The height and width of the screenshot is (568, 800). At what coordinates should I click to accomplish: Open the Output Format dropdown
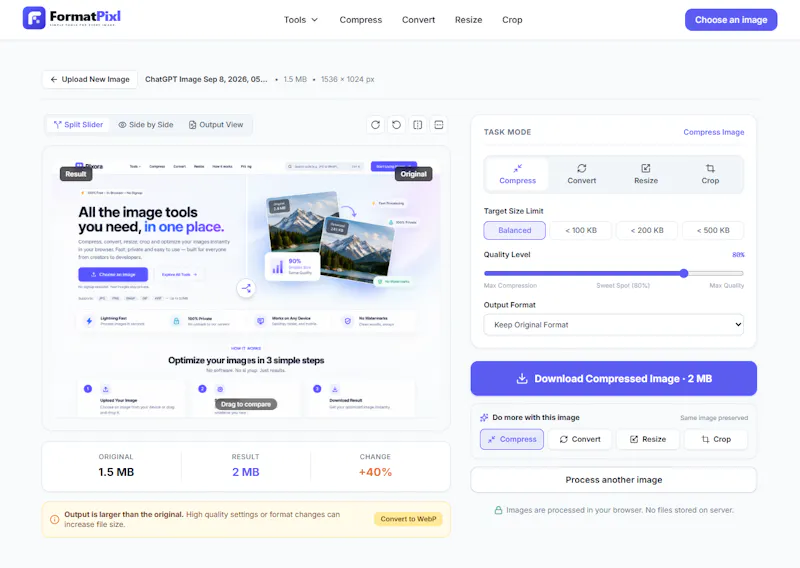click(613, 325)
